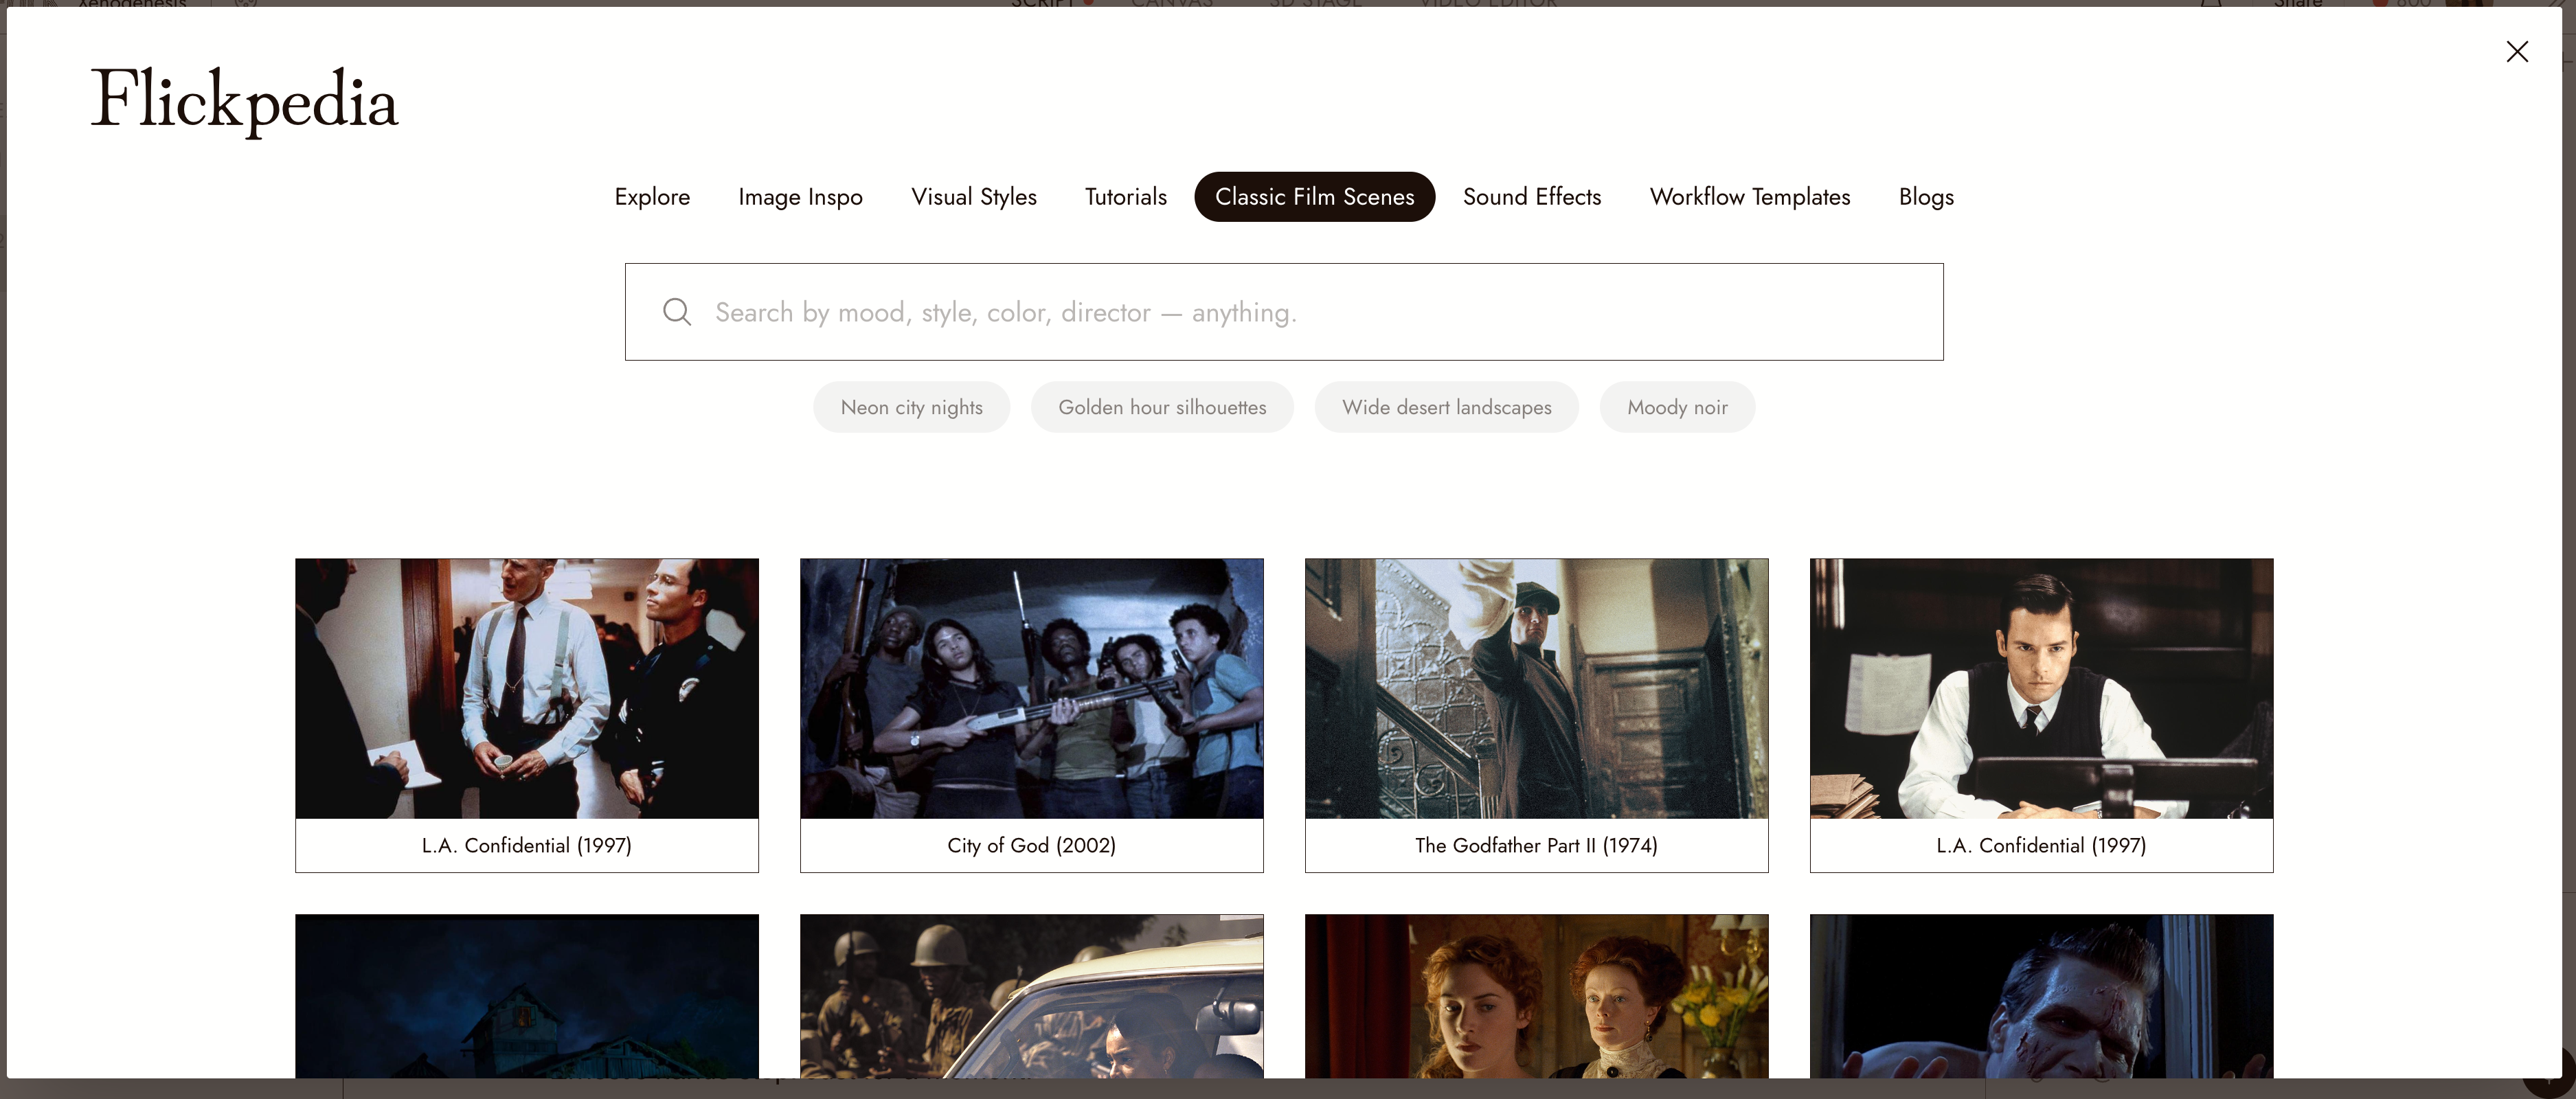Click the City of God (2002) title
Image resolution: width=2576 pixels, height=1099 pixels.
(x=1032, y=846)
